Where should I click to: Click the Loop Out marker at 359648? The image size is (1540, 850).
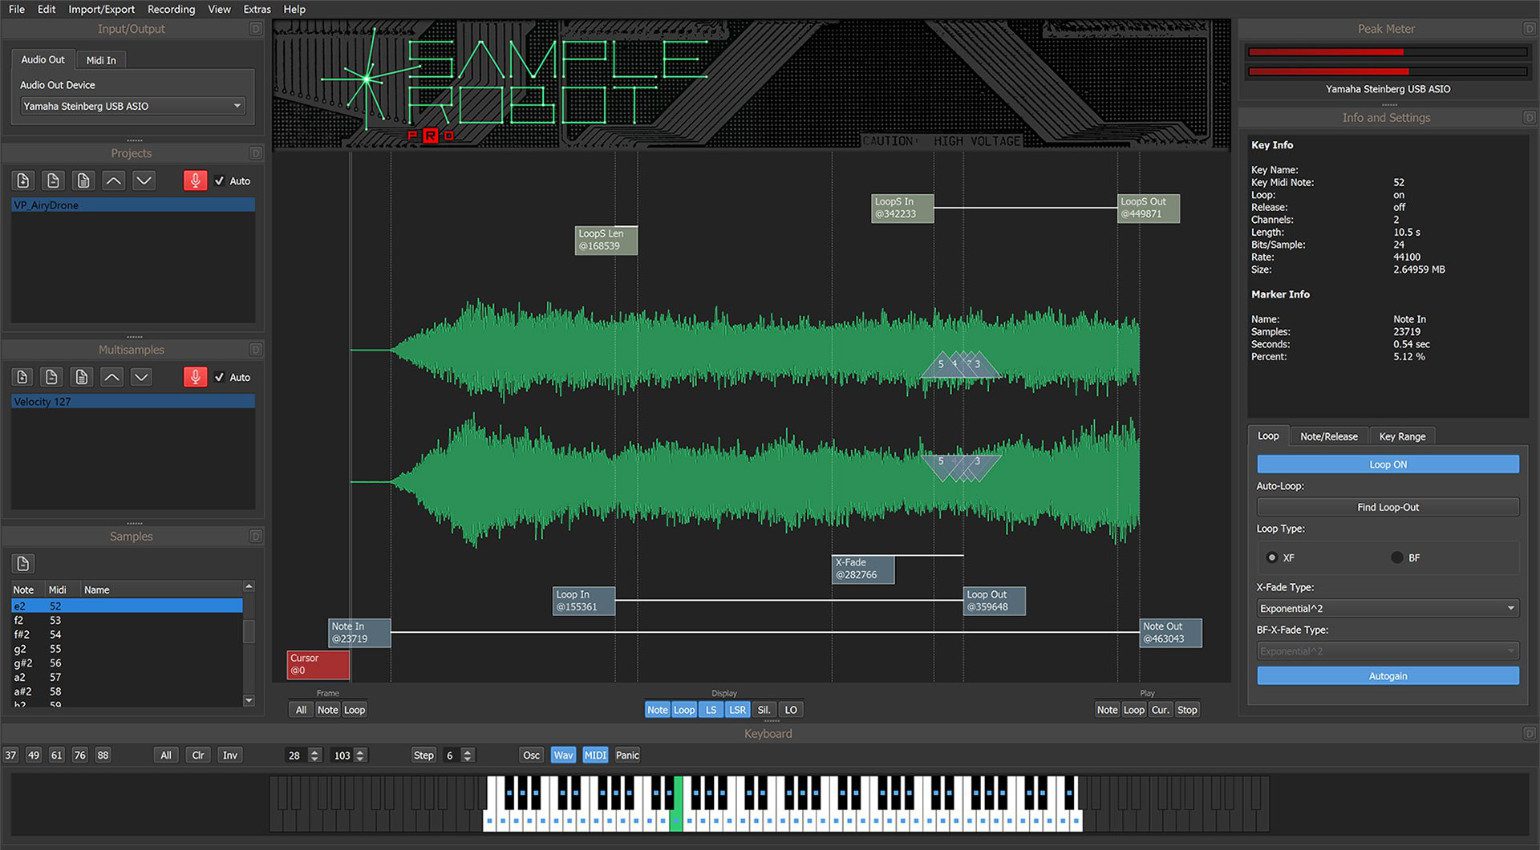[x=993, y=601]
